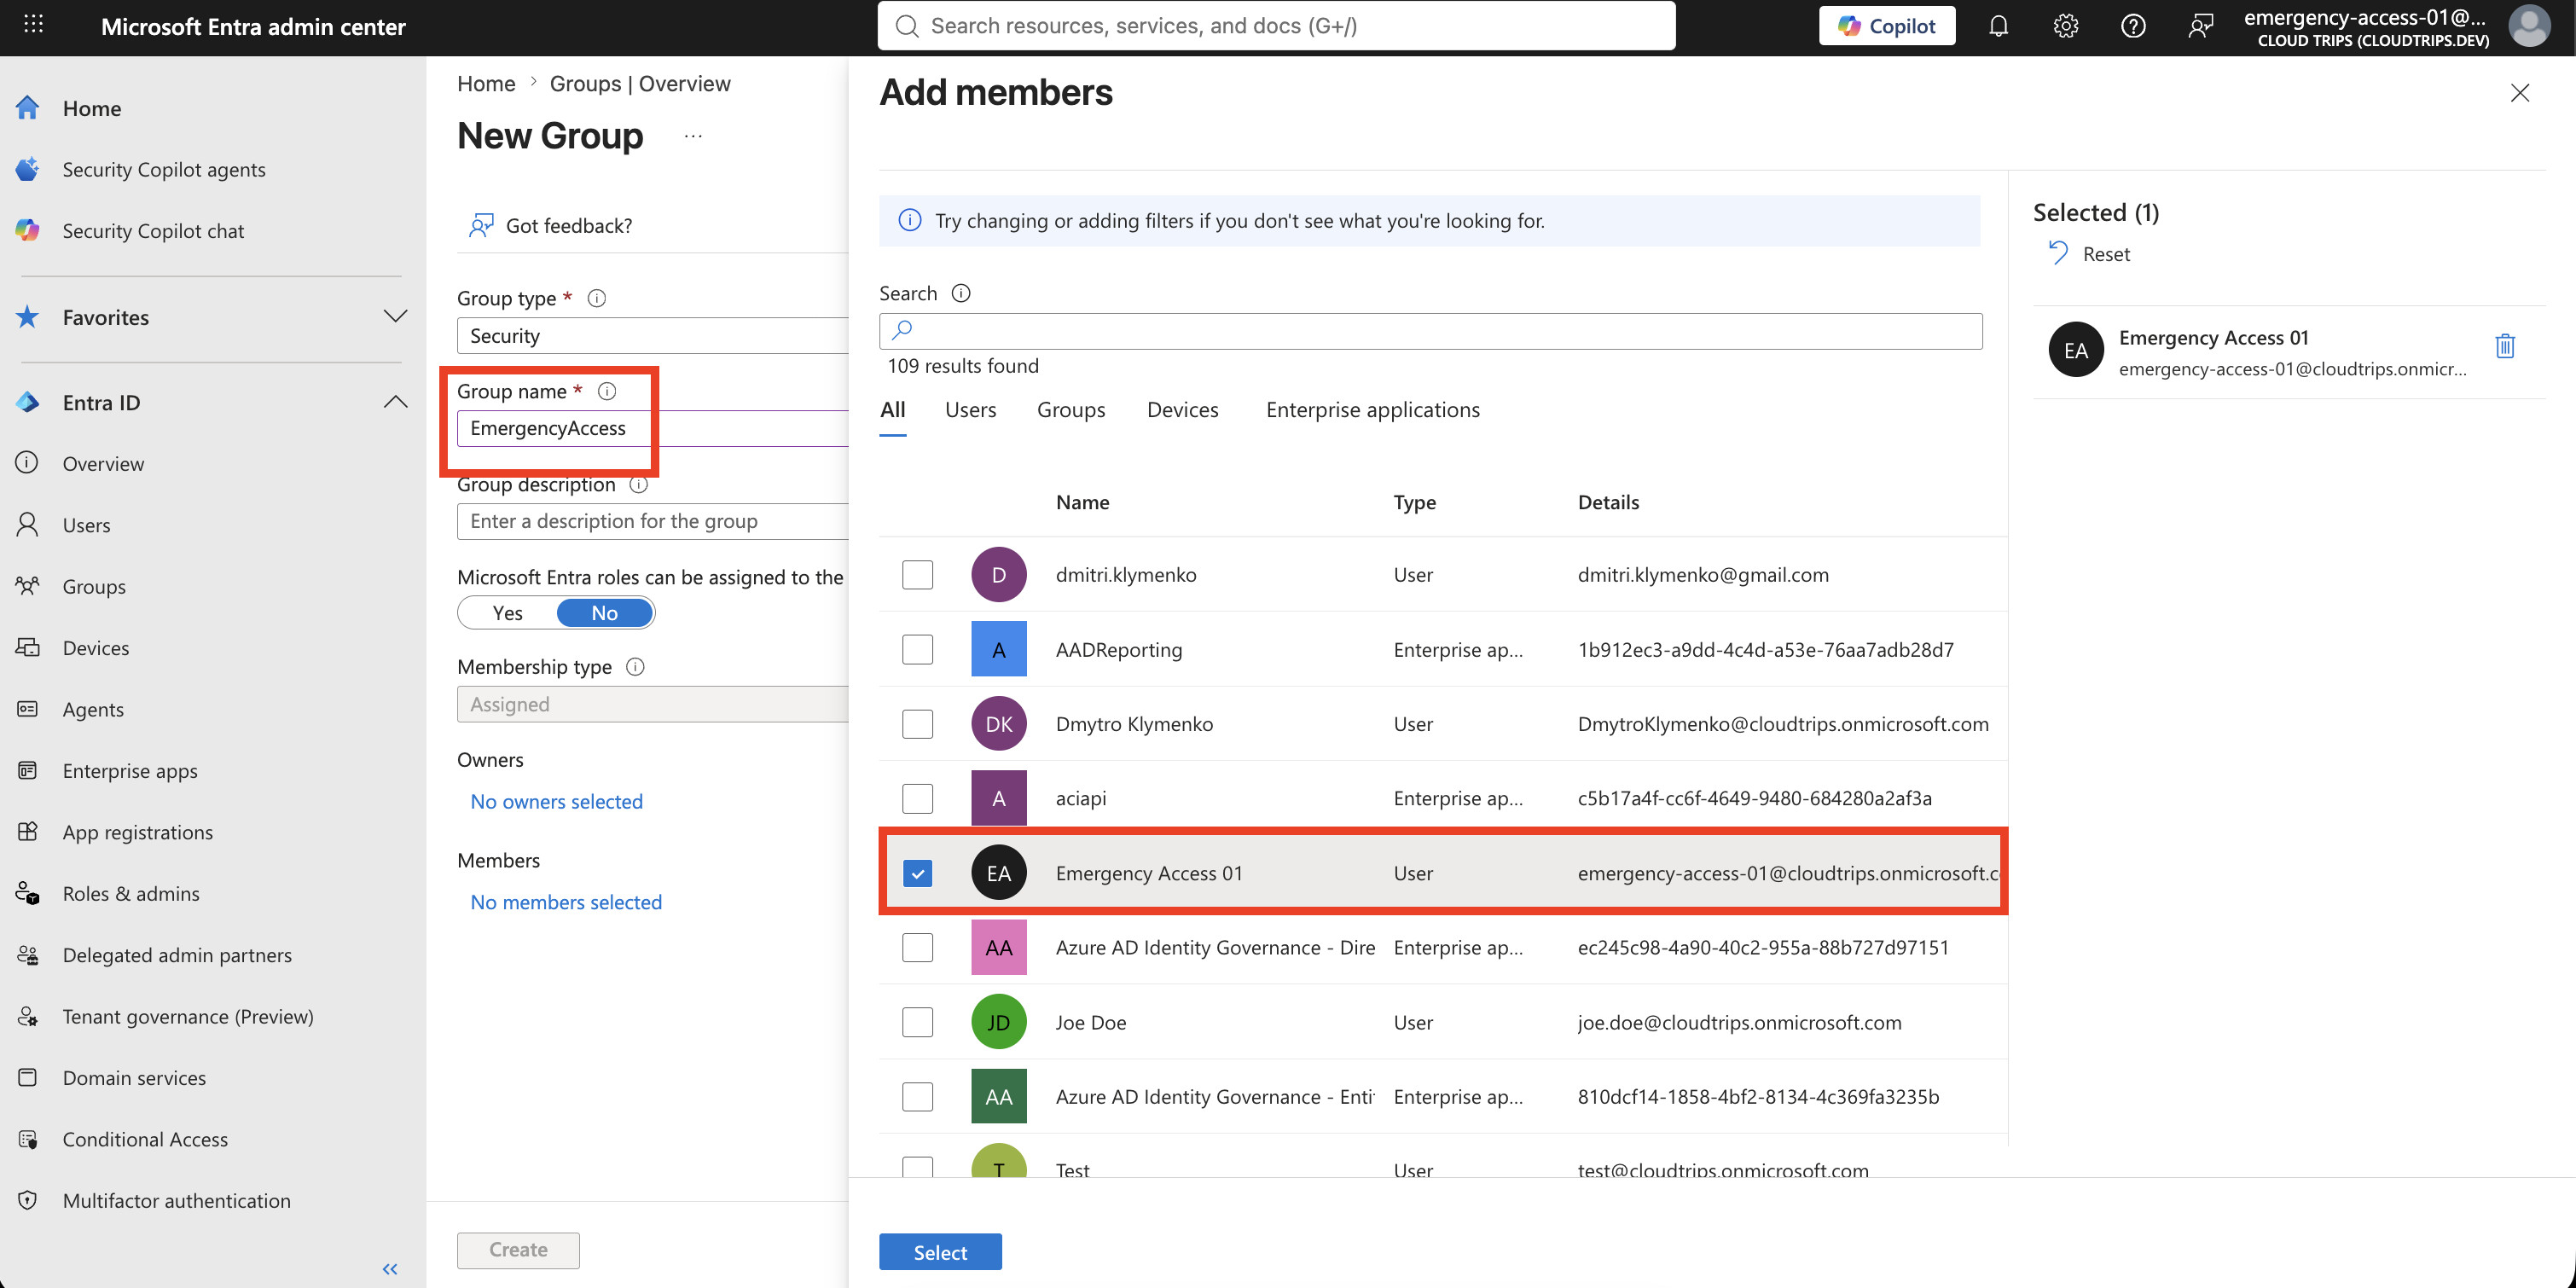2576x1288 pixels.
Task: Remove Emergency Access 01 with the trash icon
Action: click(2505, 346)
